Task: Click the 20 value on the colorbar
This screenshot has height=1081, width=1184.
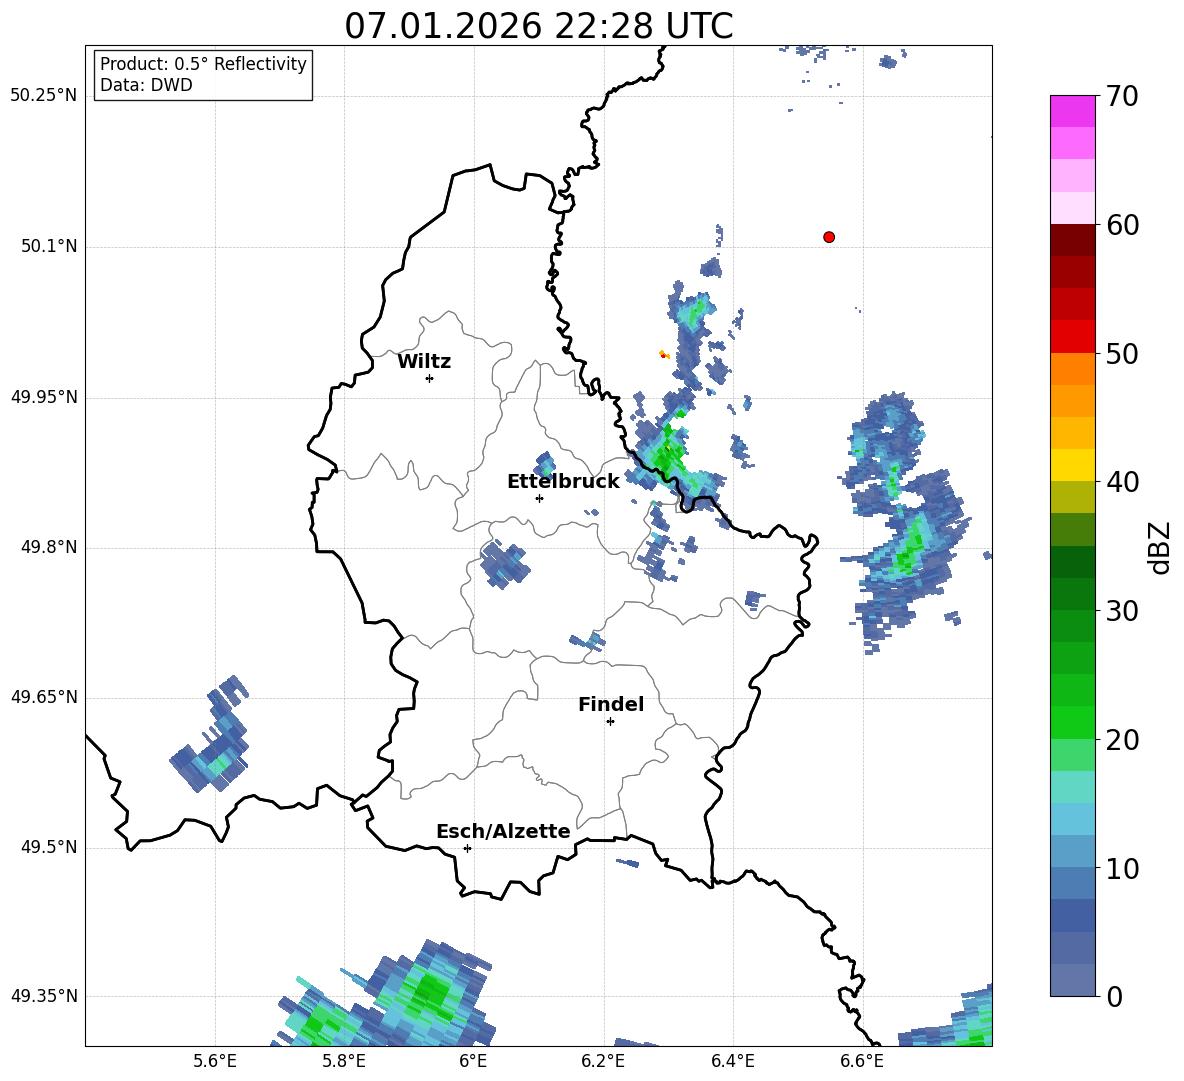Action: [1121, 740]
